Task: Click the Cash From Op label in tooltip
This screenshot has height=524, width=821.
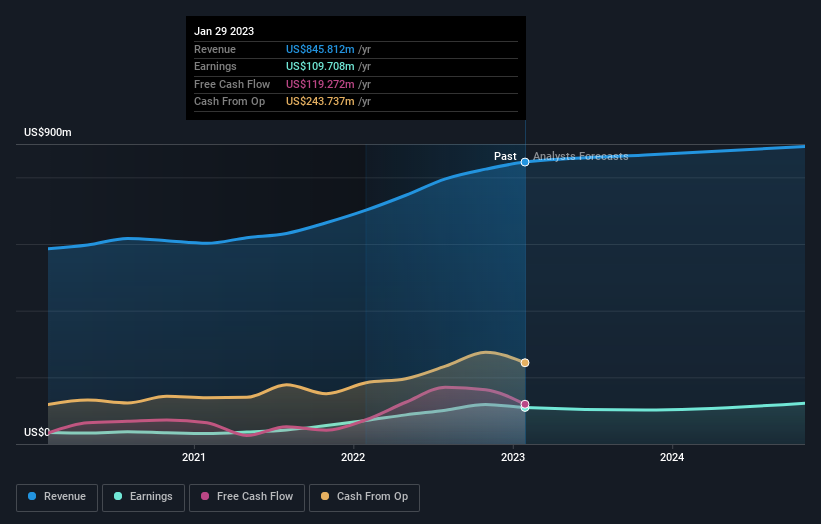Action: (229, 102)
